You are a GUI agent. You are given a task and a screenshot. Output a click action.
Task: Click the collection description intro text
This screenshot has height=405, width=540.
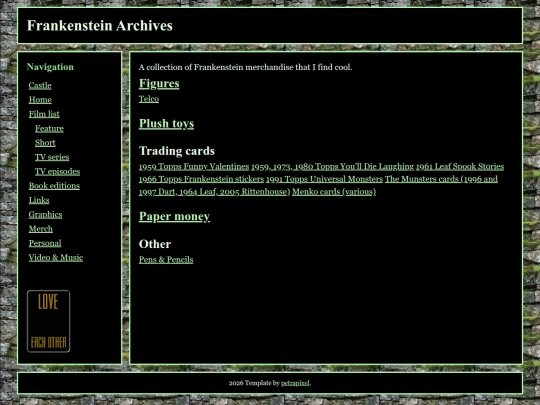[246, 67]
